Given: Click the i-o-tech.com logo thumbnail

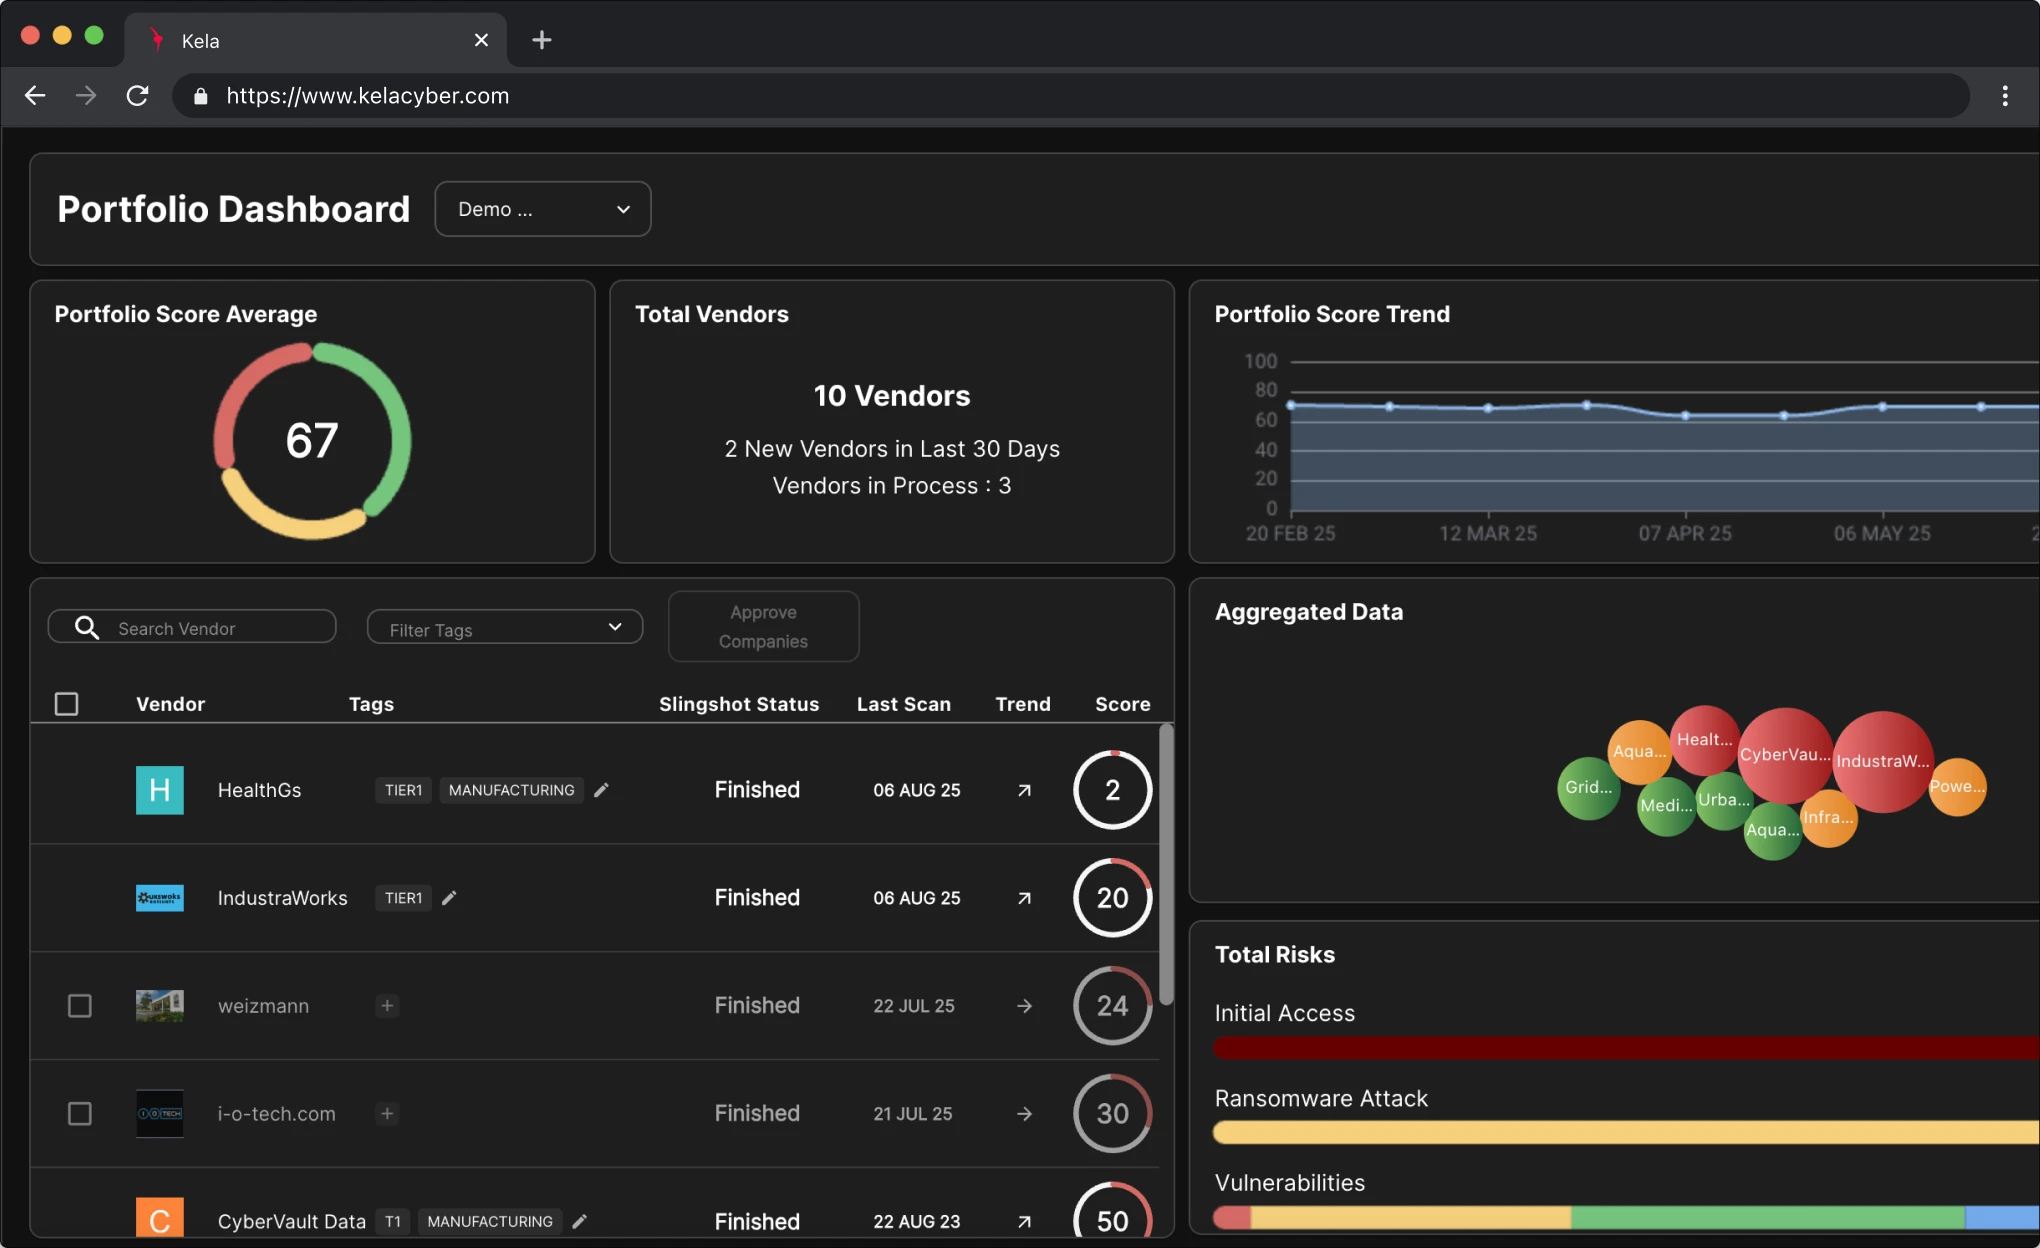Looking at the screenshot, I should [x=160, y=1114].
